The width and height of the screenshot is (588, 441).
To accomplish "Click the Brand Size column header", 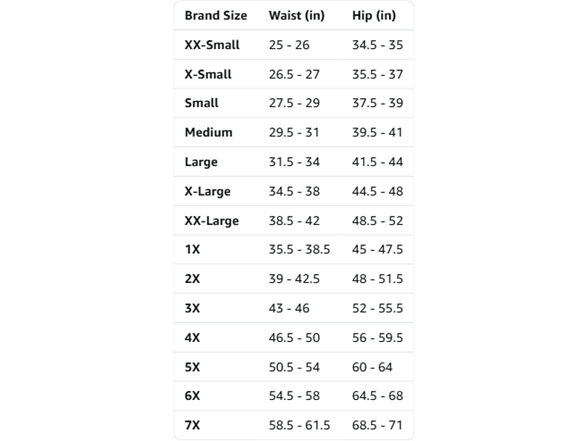I will pos(216,15).
